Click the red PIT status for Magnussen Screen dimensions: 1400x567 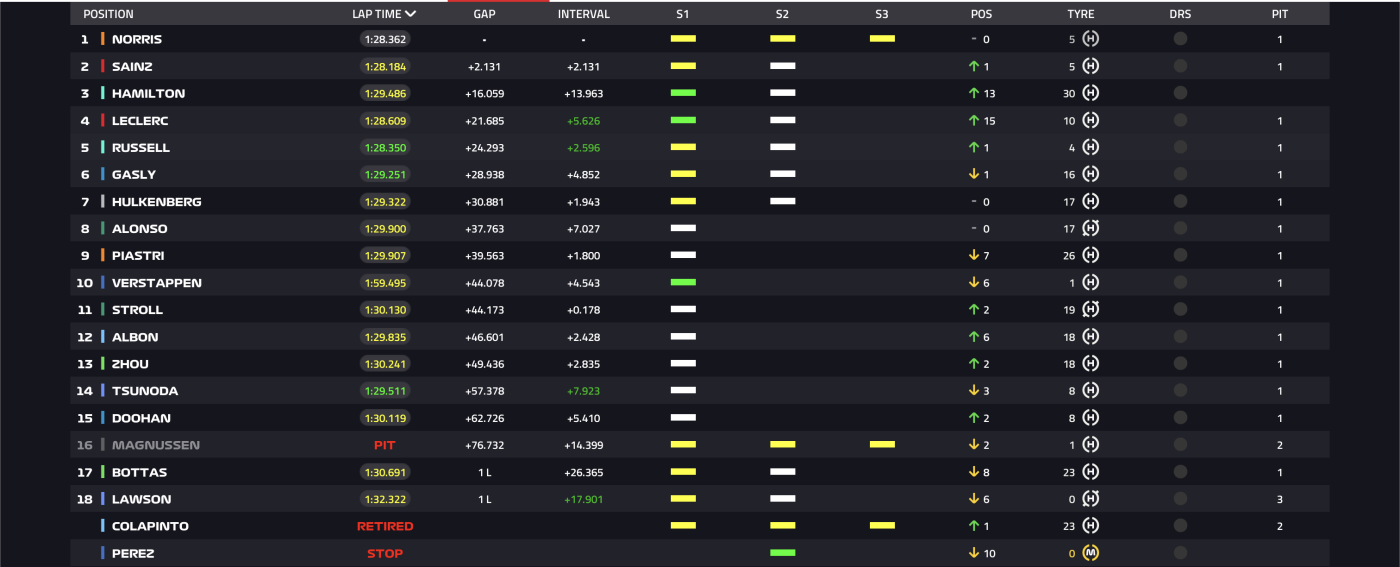coord(385,444)
